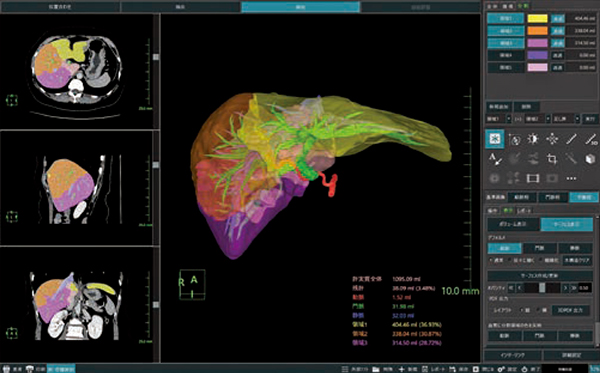Select the plain line measurement tool
Image resolution: width=600 pixels, height=373 pixels.
pyautogui.click(x=571, y=139)
